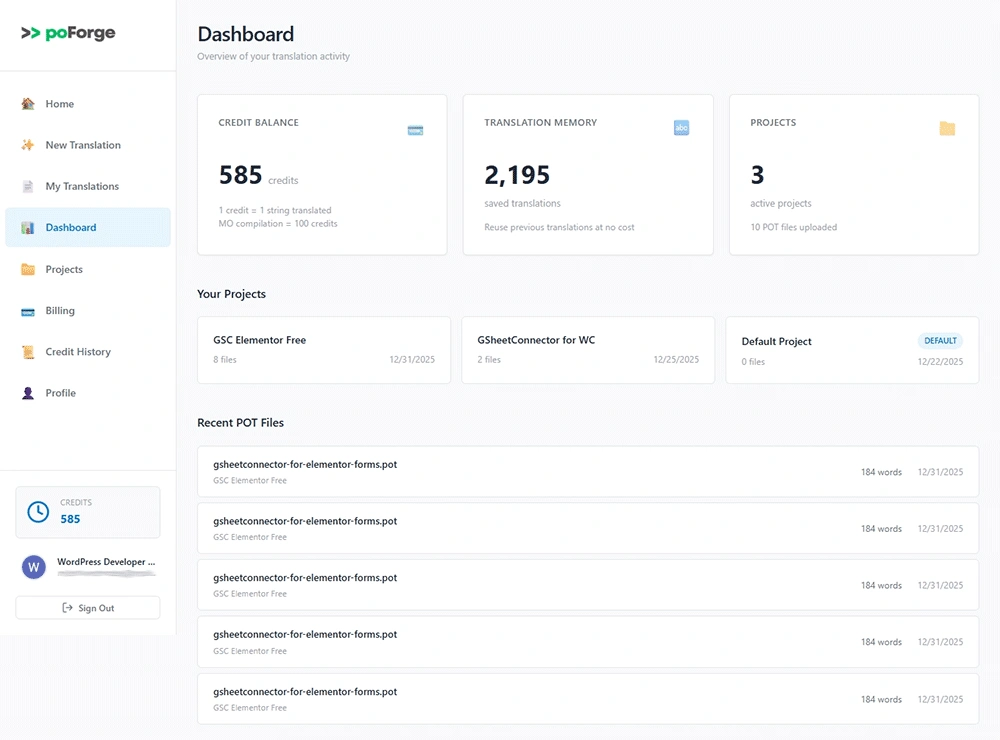Image resolution: width=1000 pixels, height=740 pixels.
Task: Select the Default Project card
Action: tap(852, 350)
